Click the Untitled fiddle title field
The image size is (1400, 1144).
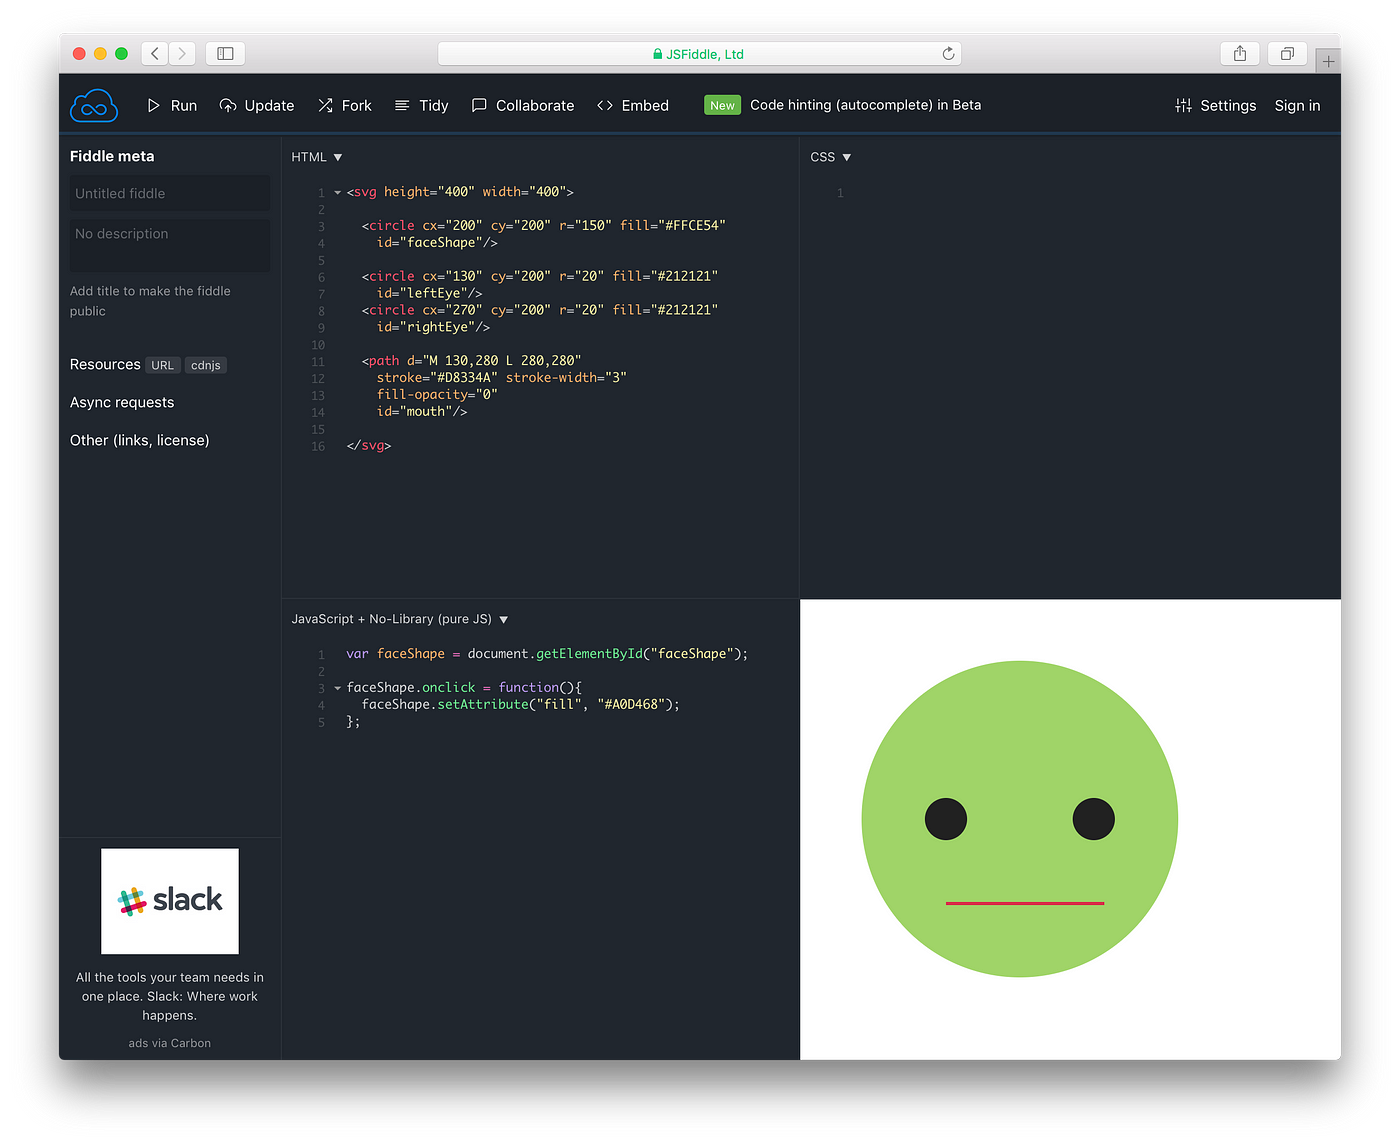[170, 193]
